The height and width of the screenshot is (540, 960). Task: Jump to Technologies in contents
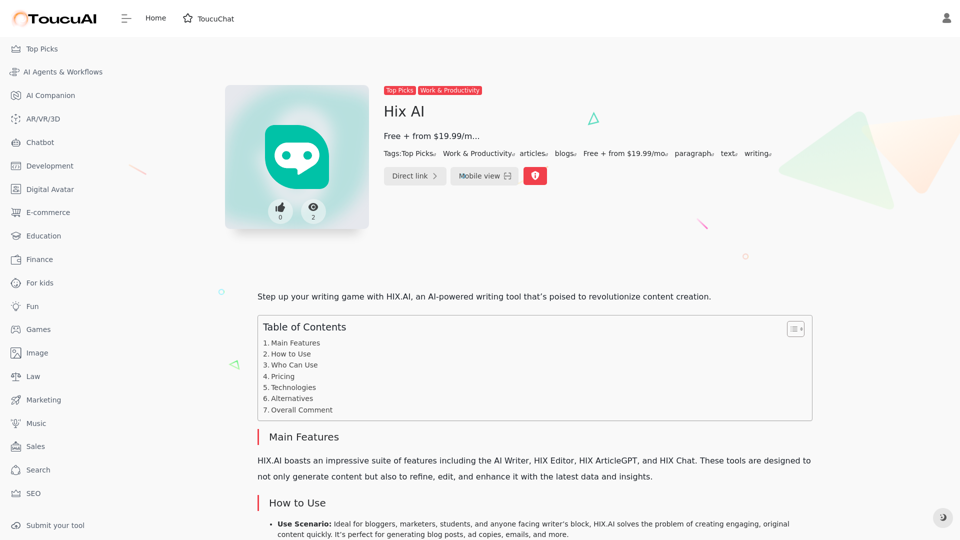point(293,388)
